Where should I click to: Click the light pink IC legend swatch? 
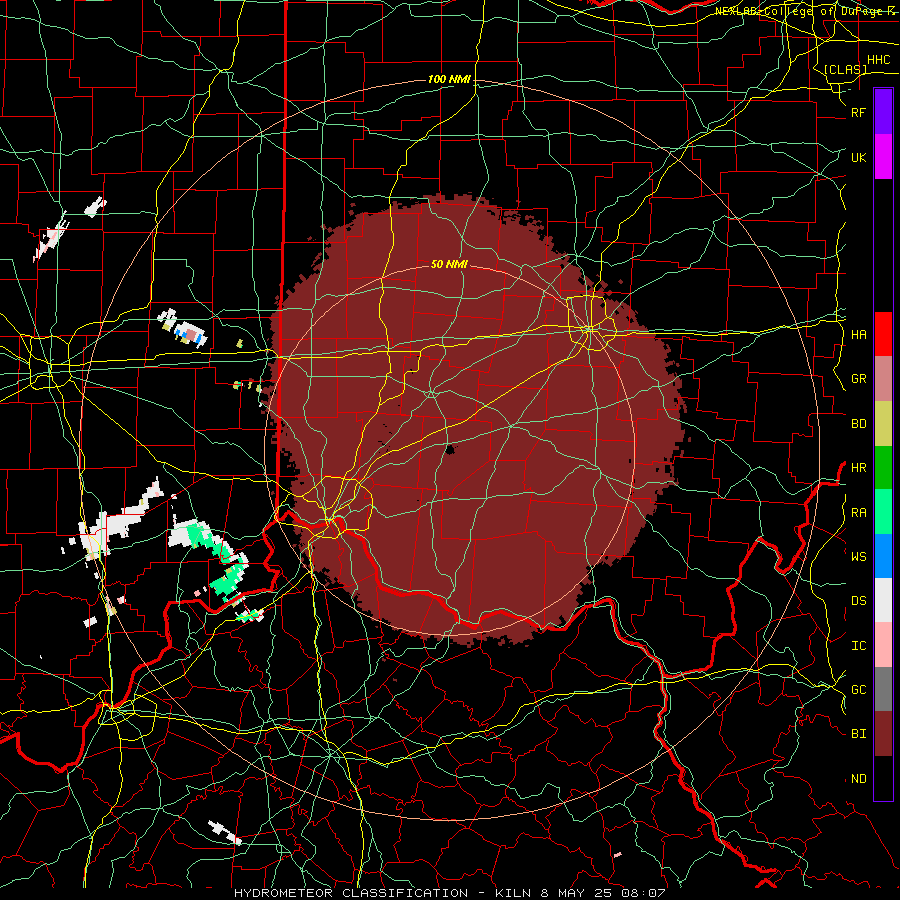click(883, 645)
